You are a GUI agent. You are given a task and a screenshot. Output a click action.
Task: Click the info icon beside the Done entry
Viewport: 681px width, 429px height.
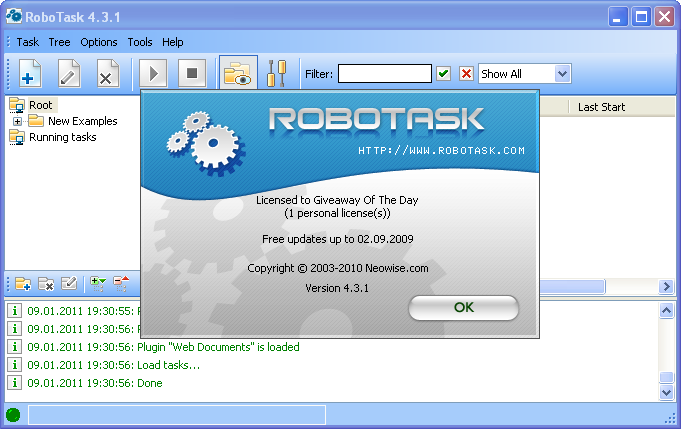[14, 383]
